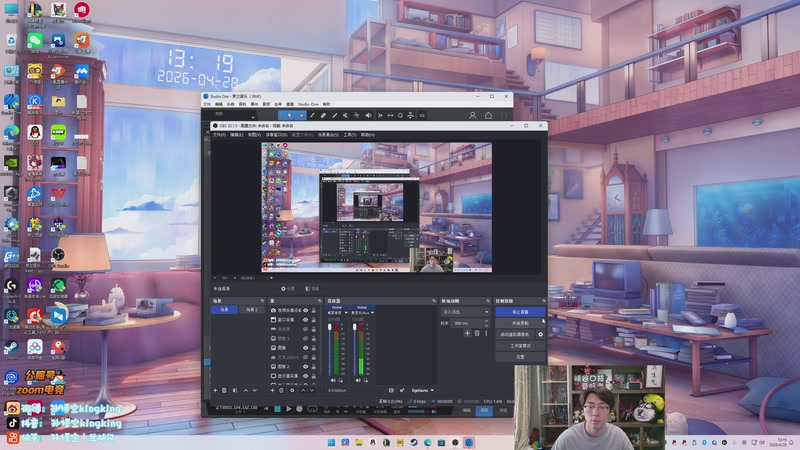Remove transition with the trash icon
Viewport: 800px width, 450px height.
[477, 334]
